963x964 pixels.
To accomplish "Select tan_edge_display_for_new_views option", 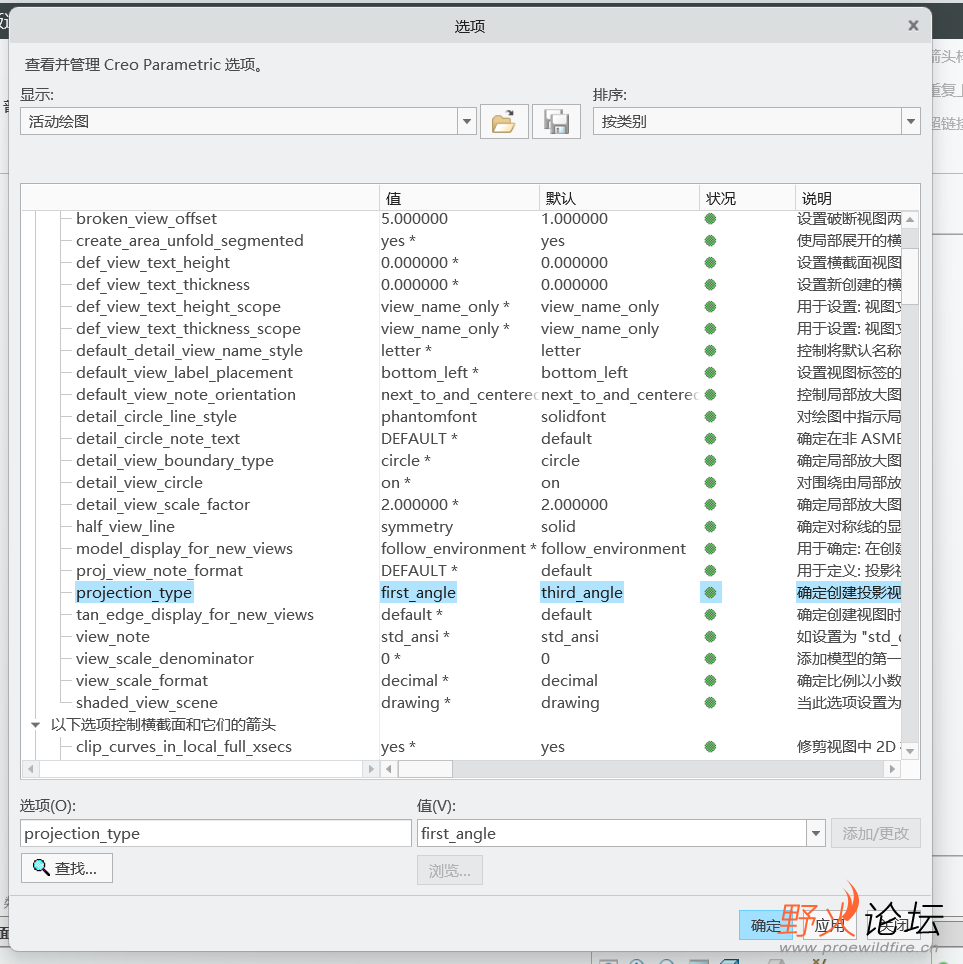I will pos(195,615).
